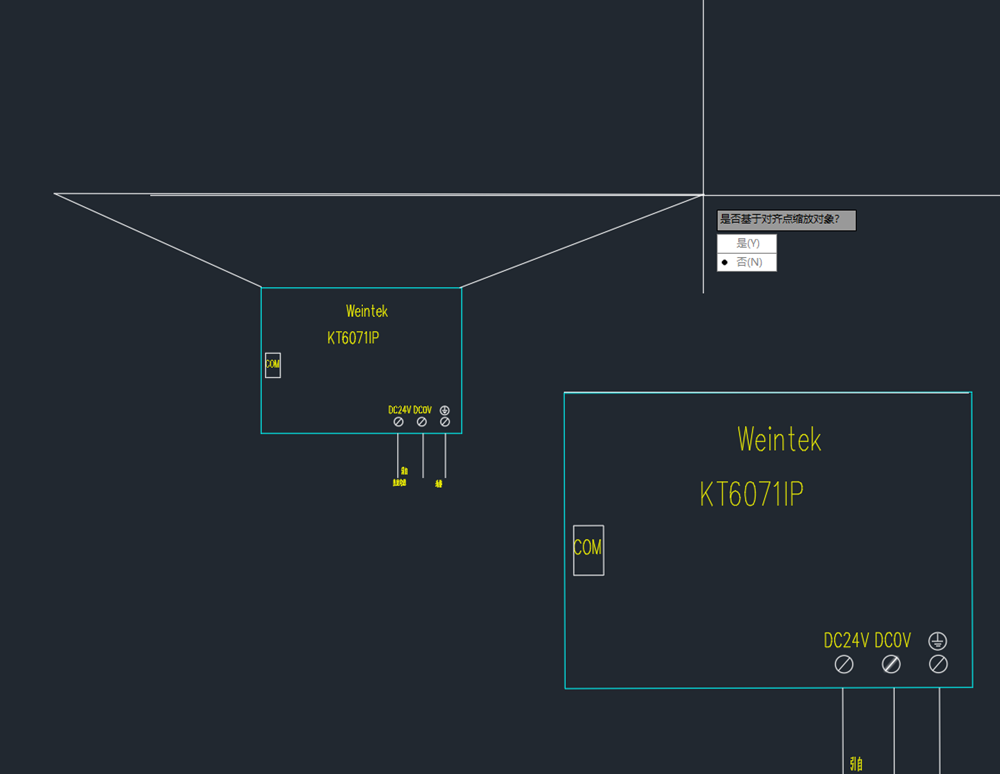This screenshot has height=774, width=1000.
Task: Select the Weintek text in the large drawing
Action: [779, 440]
